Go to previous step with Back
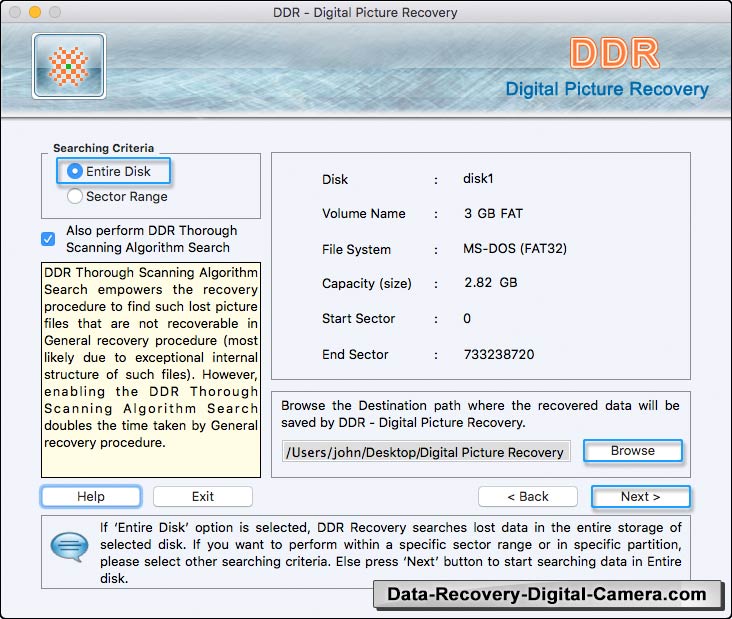 pos(528,496)
